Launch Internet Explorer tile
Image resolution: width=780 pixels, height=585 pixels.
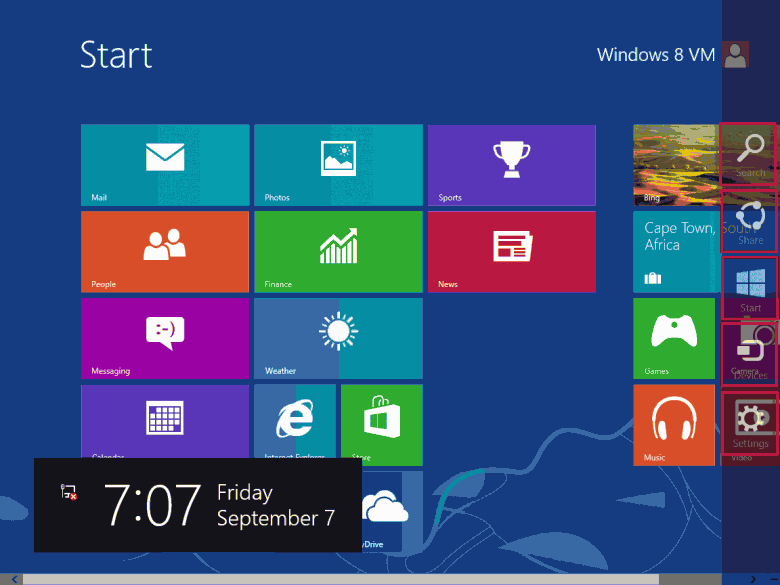coord(295,421)
